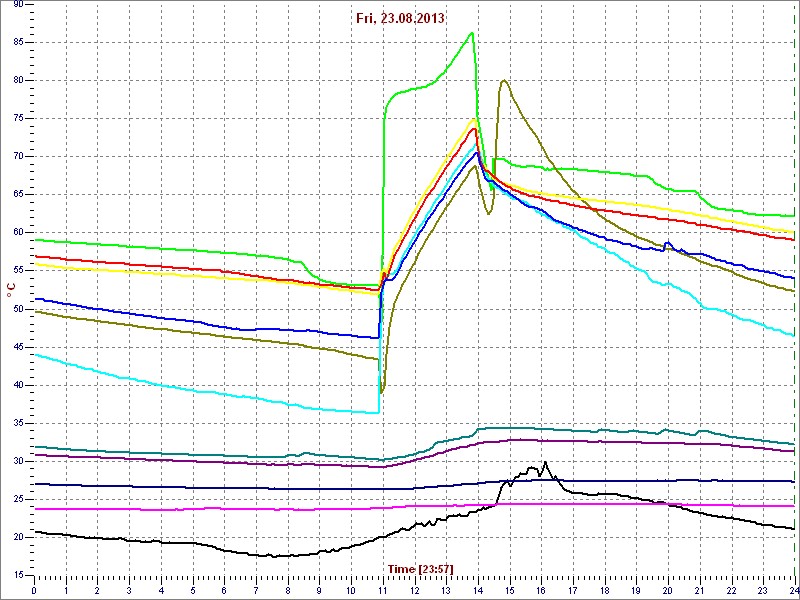The image size is (800, 600).
Task: Click the "Time [23:57]" axis caption
Action: [420, 568]
